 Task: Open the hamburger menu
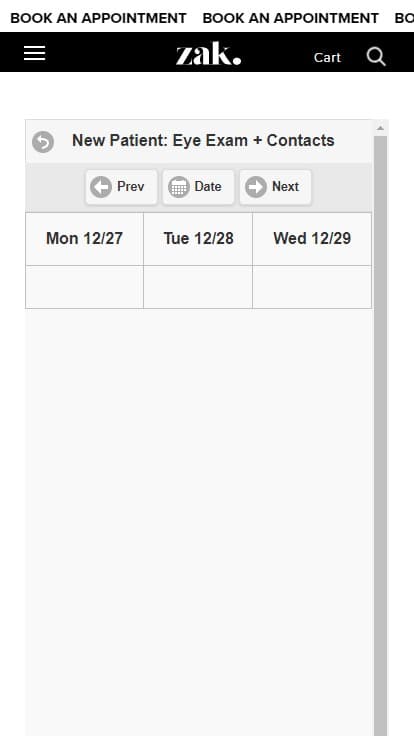click(35, 53)
